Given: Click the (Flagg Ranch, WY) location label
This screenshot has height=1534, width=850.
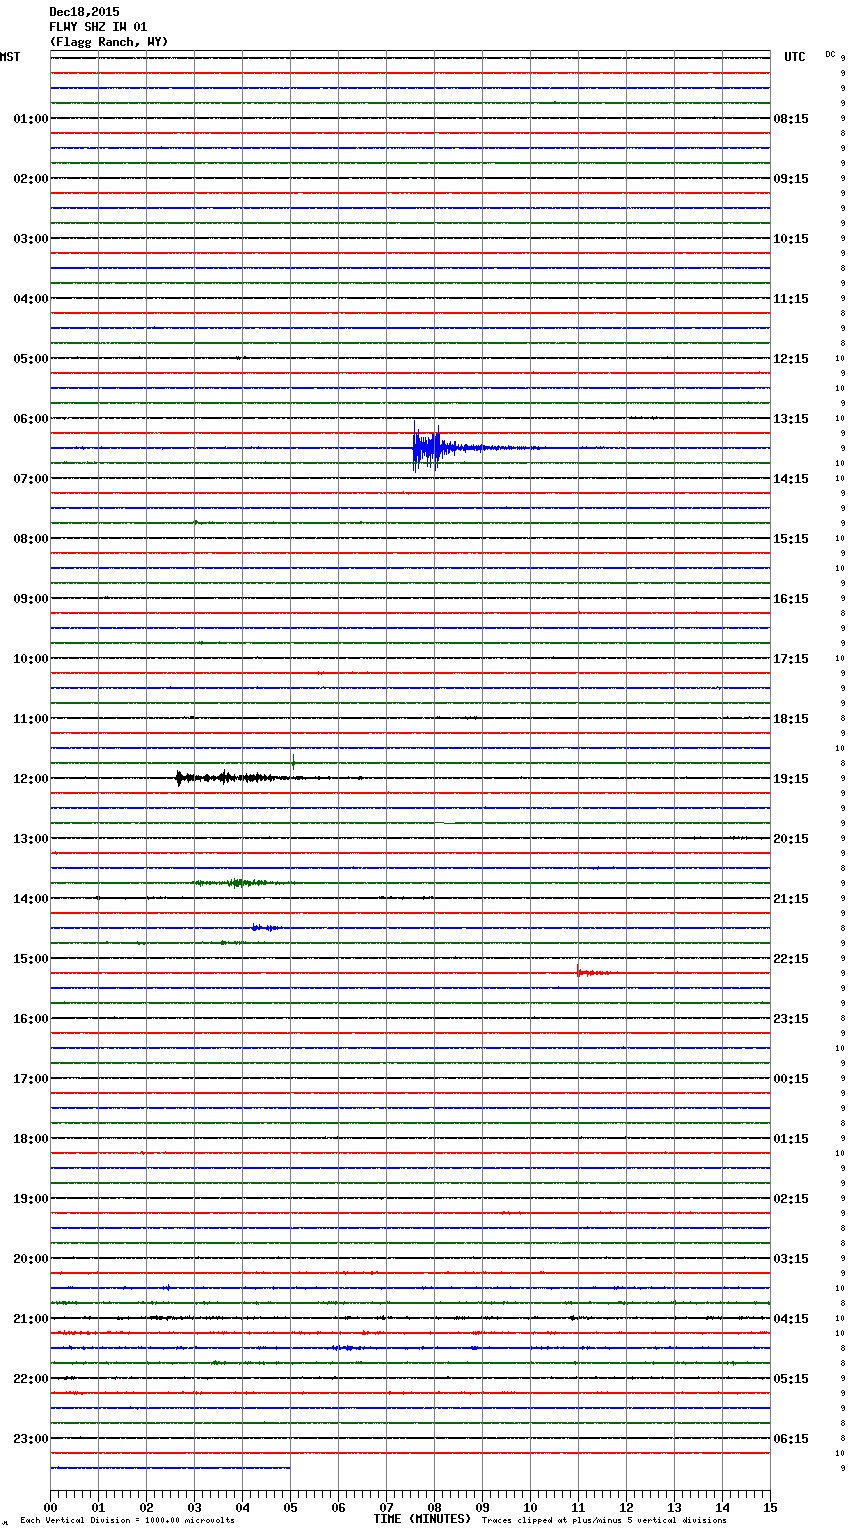Looking at the screenshot, I should click(x=109, y=42).
